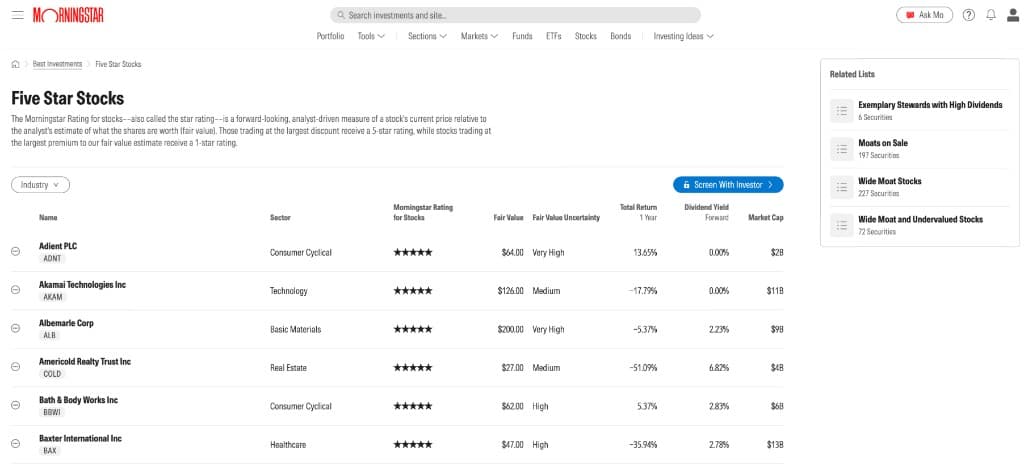
Task: Click Adient's five-star rating
Action: (x=413, y=252)
